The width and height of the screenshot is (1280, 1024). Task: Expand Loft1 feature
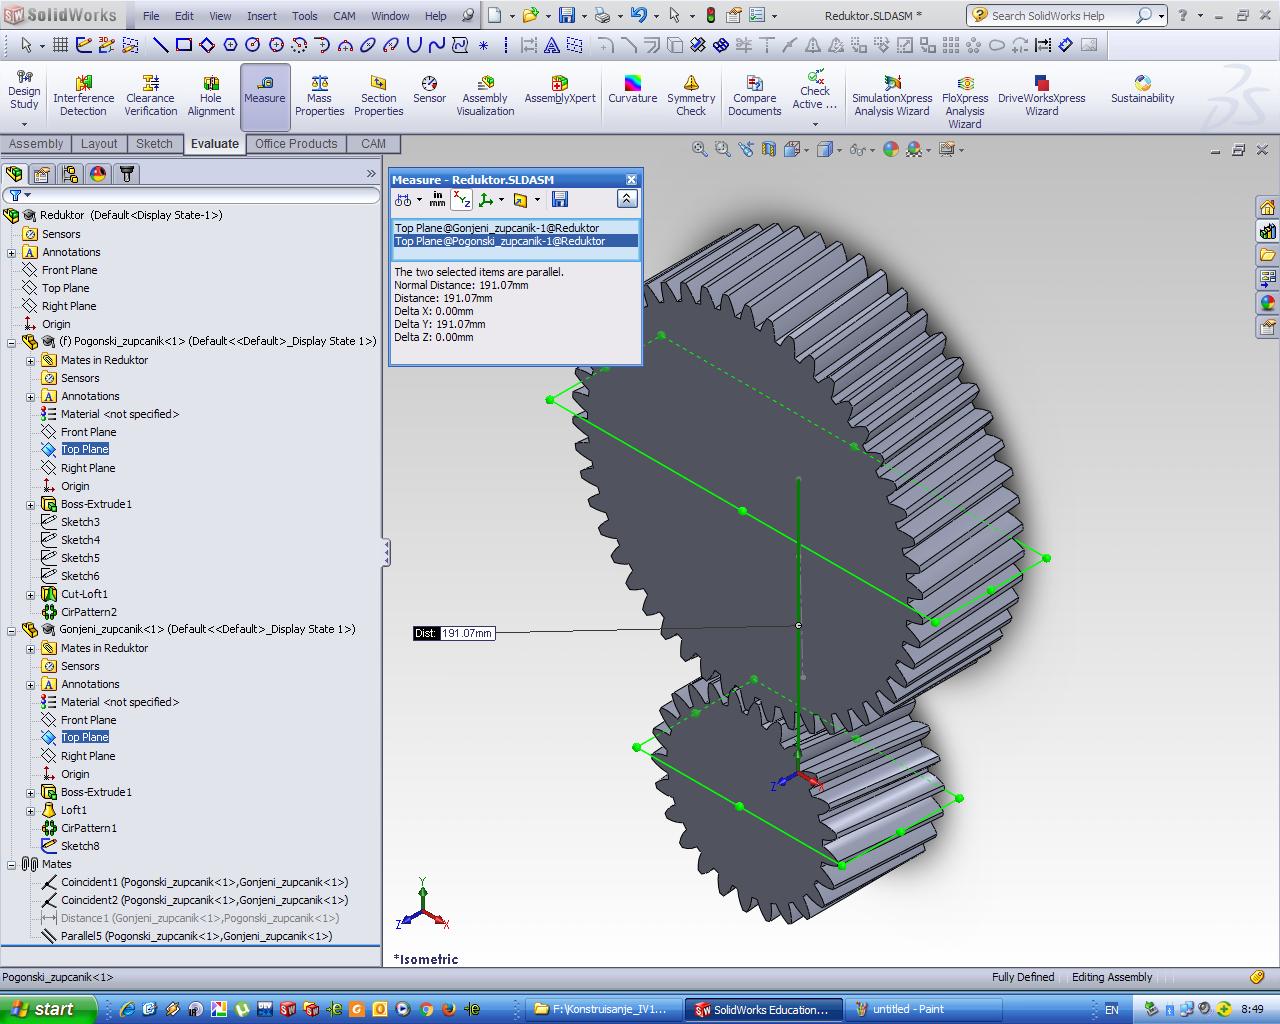pos(31,811)
